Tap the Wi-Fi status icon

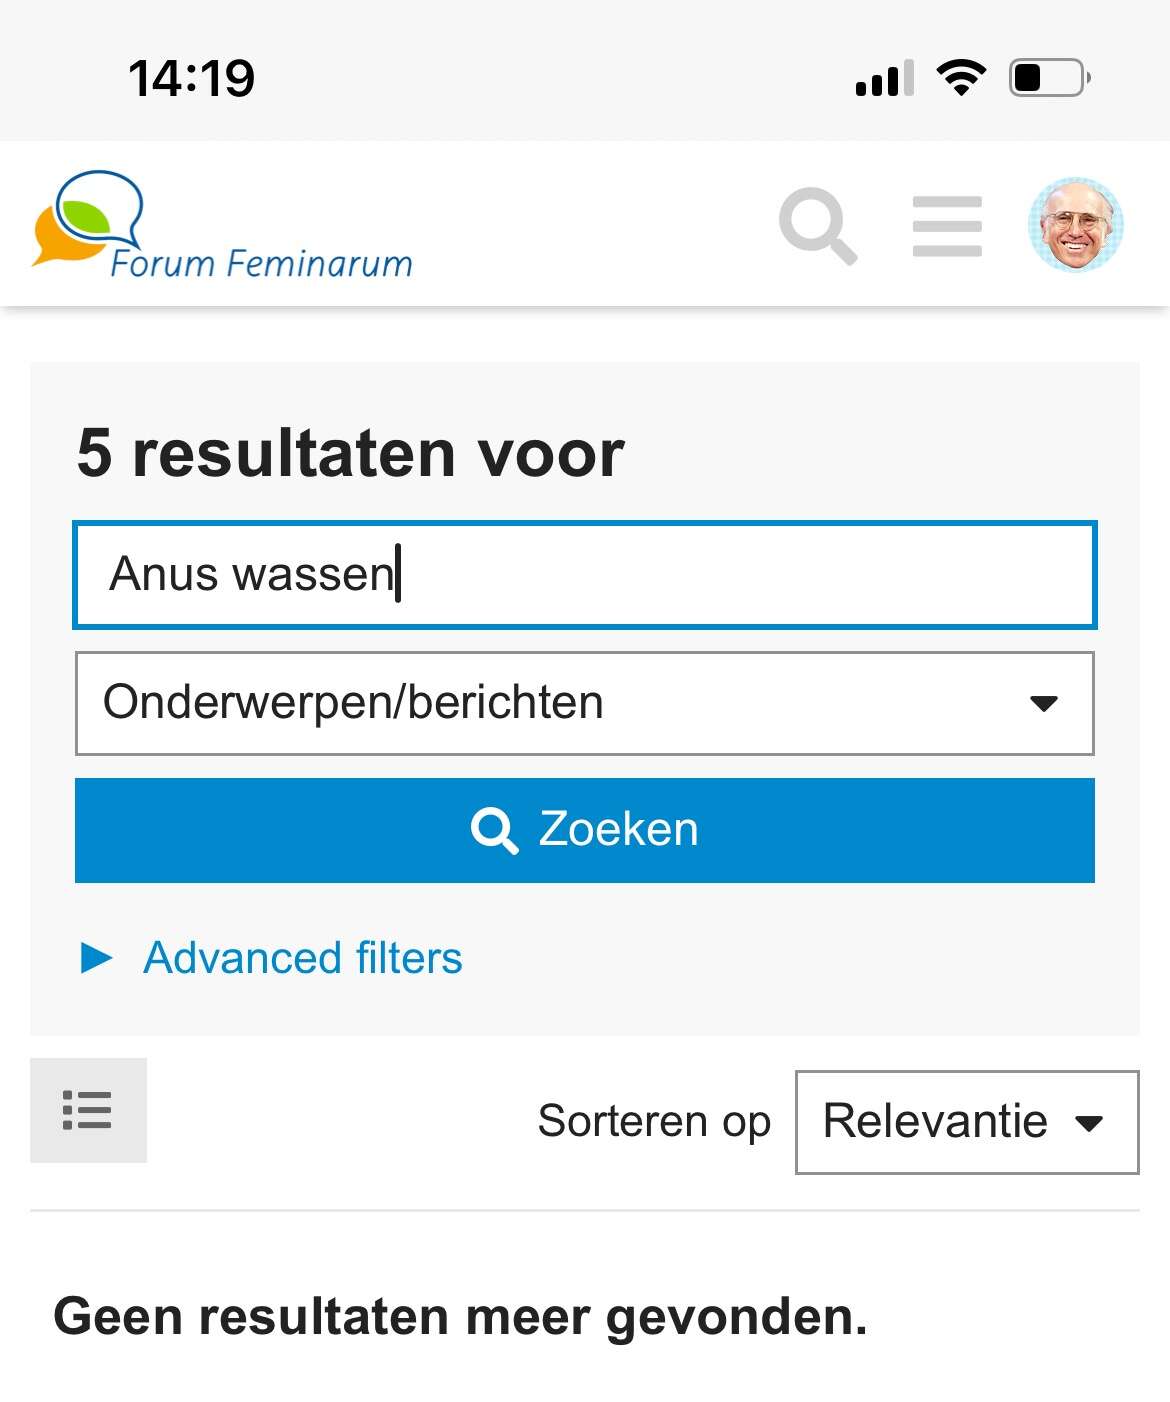[961, 78]
